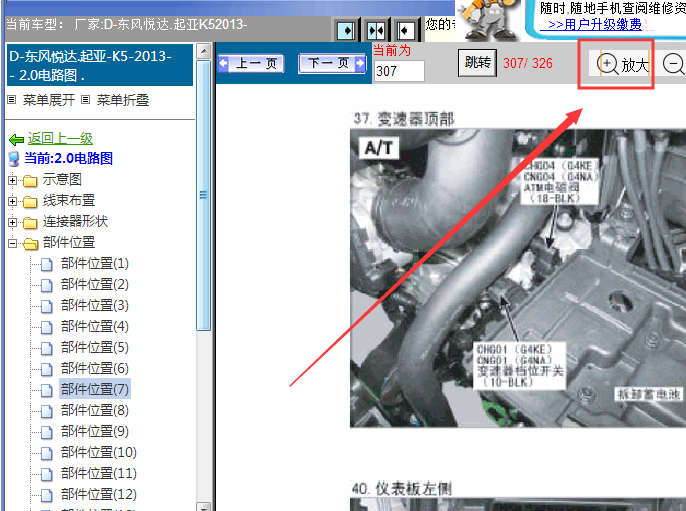Open the 用户升级缴费 link
The height and width of the screenshot is (511, 686).
[591, 24]
